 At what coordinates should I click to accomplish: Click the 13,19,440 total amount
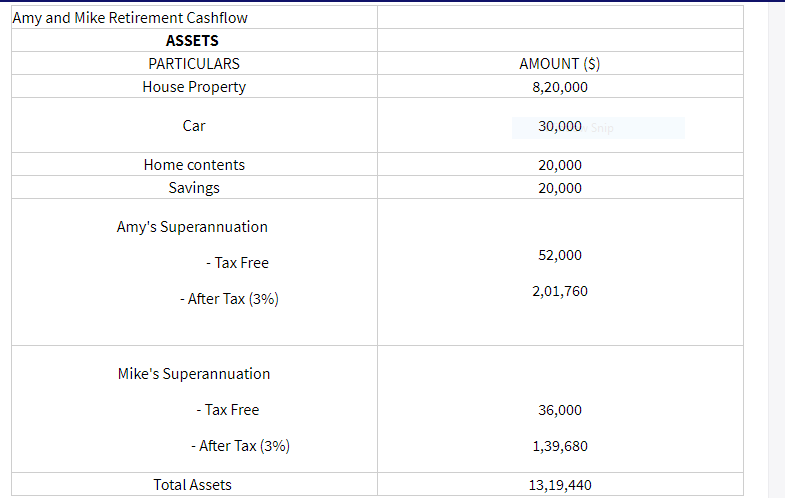pyautogui.click(x=560, y=485)
